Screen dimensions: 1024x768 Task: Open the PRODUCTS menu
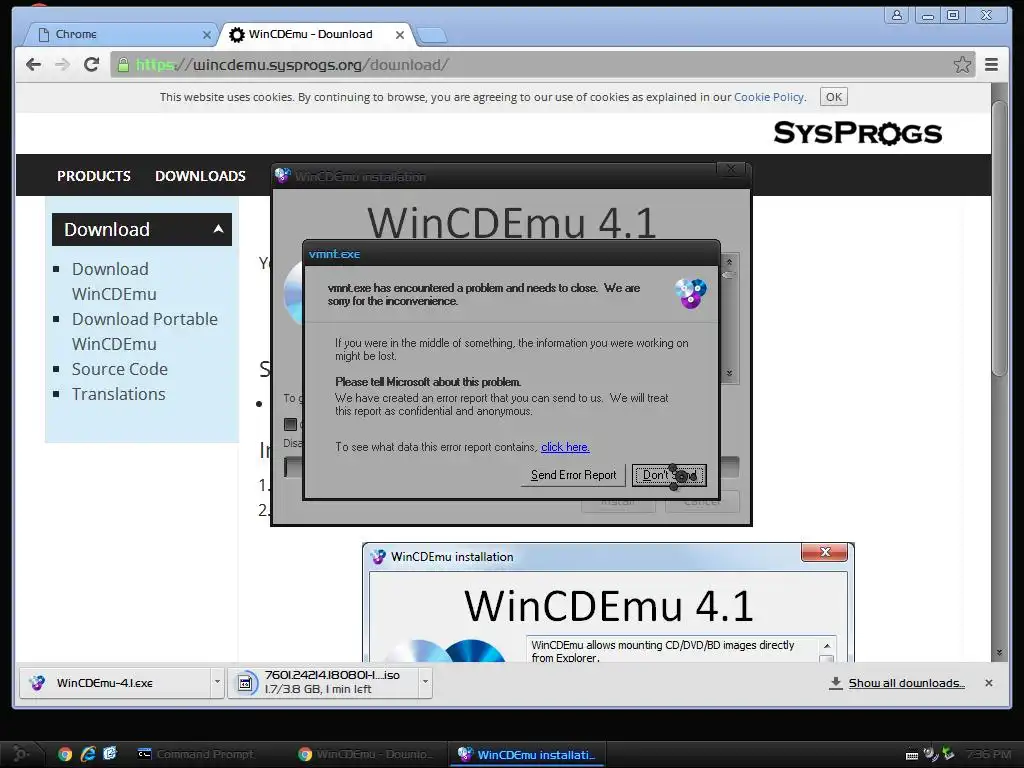click(x=93, y=176)
